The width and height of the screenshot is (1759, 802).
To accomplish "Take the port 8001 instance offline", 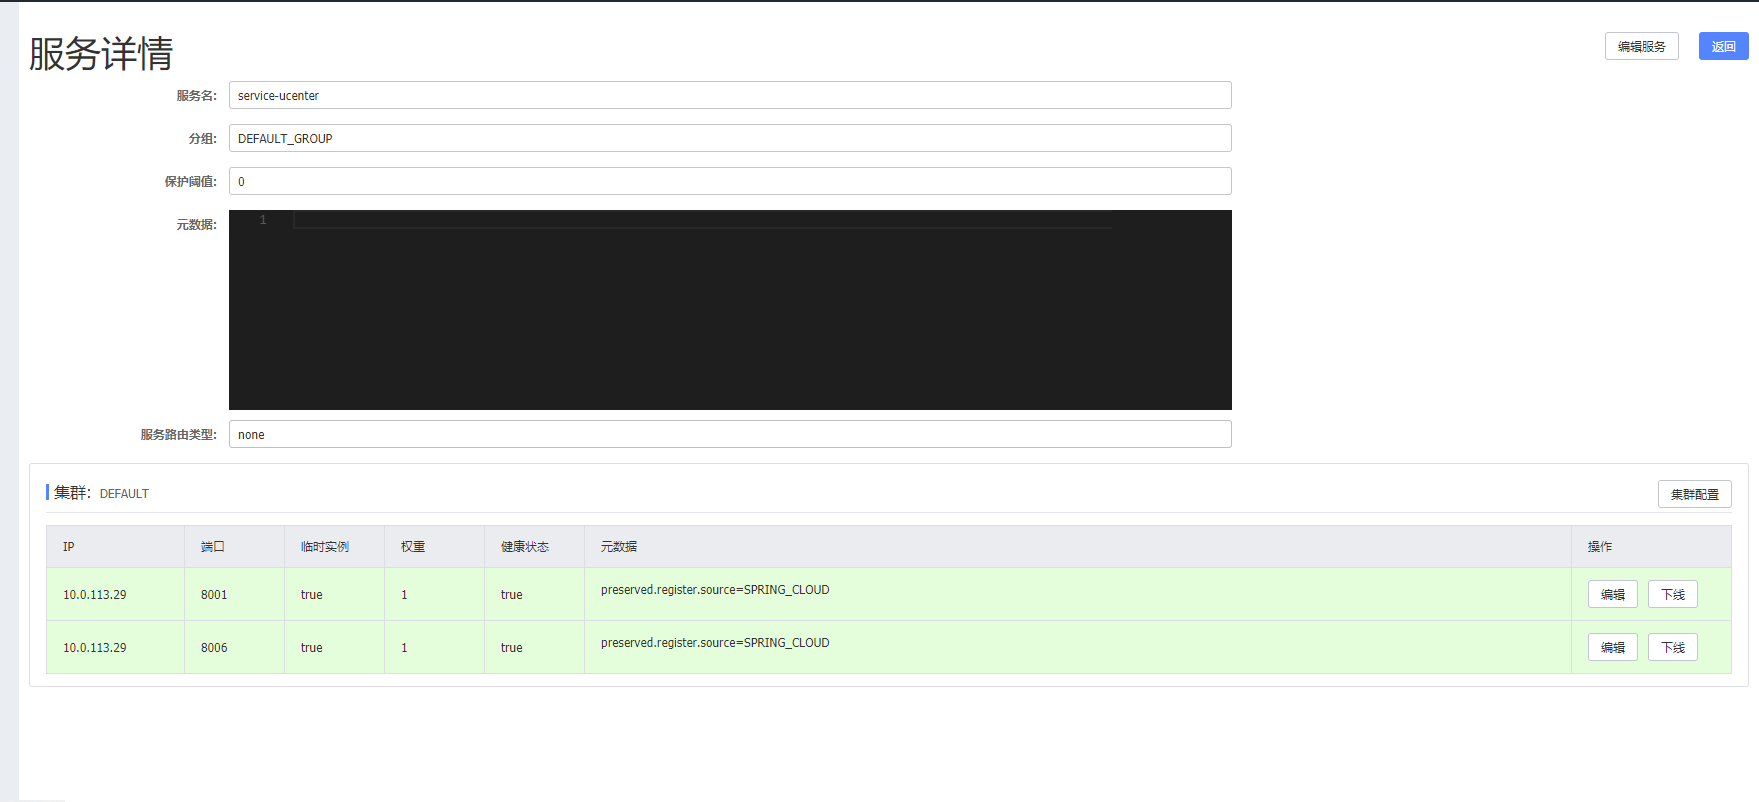I will point(1672,594).
